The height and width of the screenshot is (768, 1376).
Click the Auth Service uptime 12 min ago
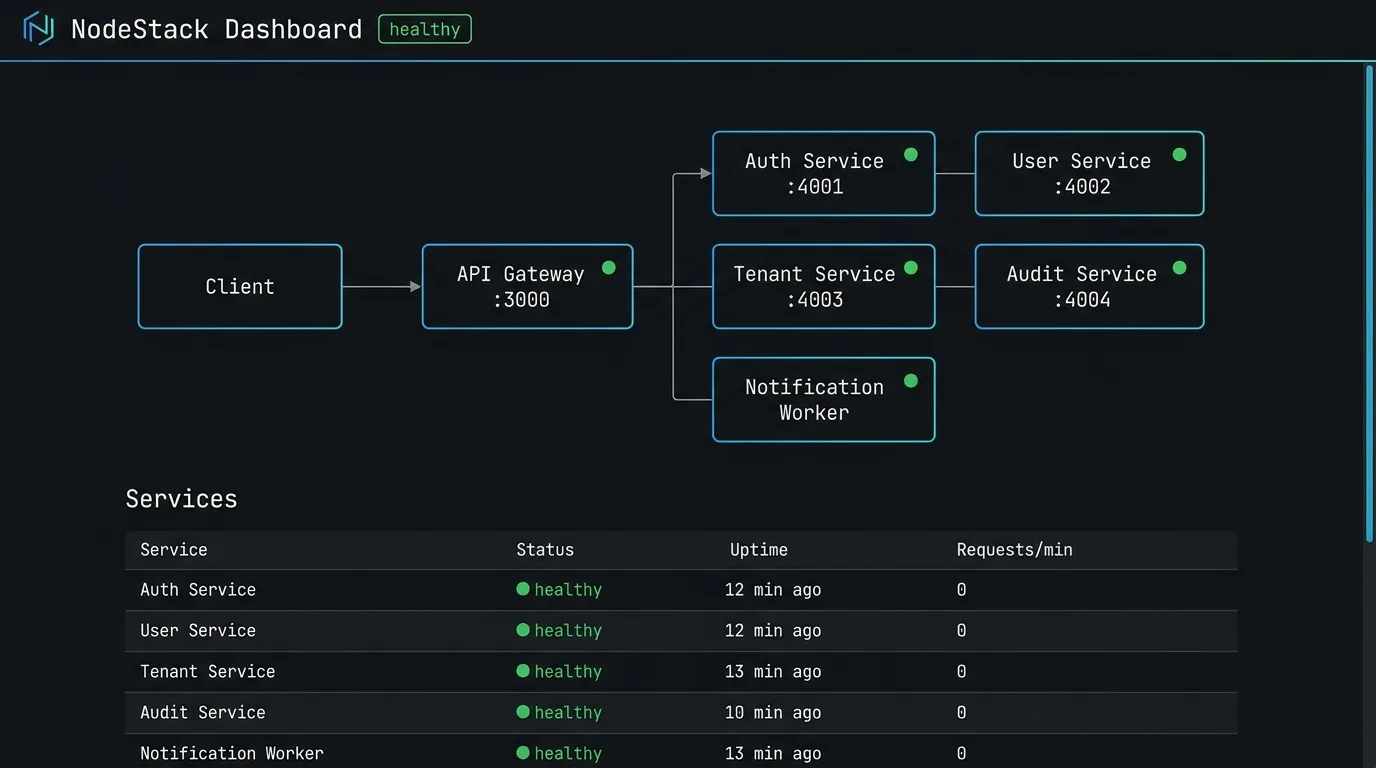[773, 590]
